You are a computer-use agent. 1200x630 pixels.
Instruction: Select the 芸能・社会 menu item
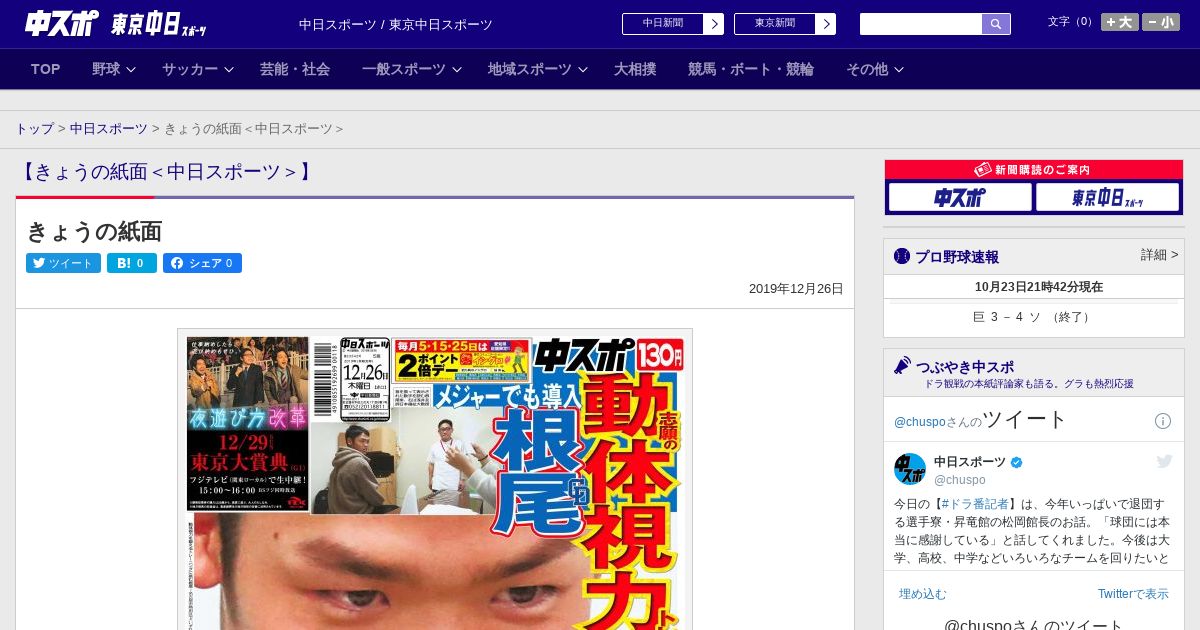pyautogui.click(x=295, y=69)
